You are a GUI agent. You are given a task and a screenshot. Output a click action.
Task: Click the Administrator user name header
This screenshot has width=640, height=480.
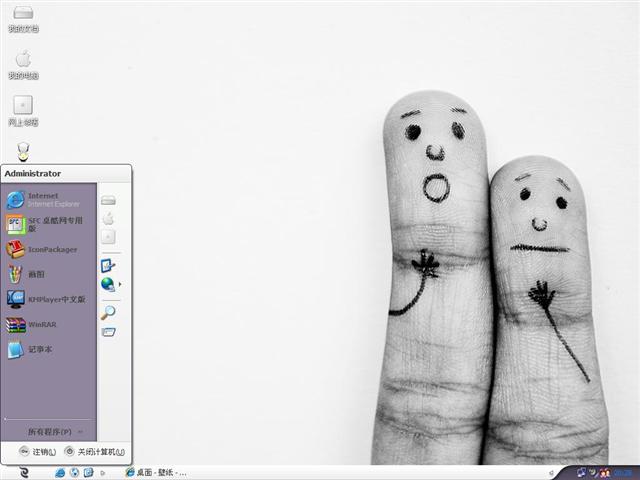point(33,173)
